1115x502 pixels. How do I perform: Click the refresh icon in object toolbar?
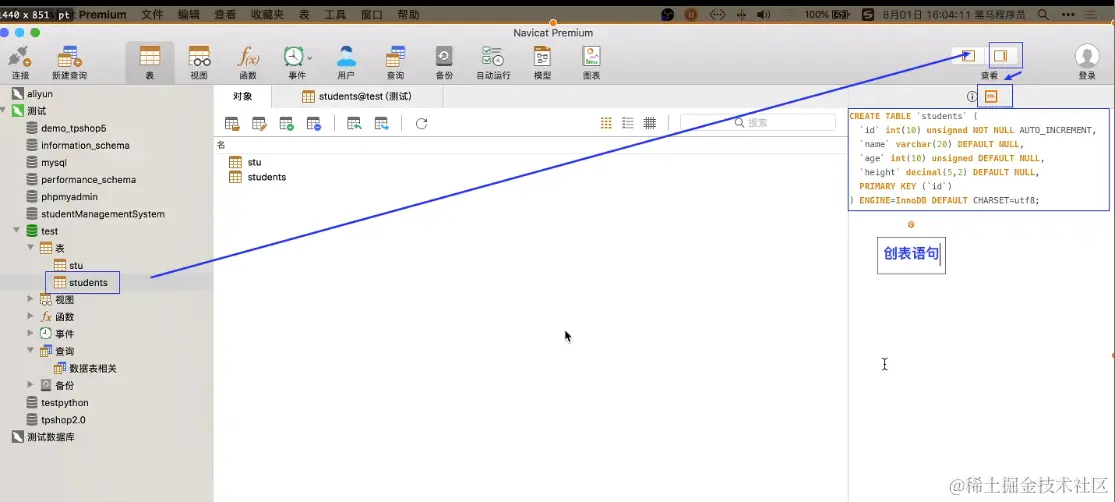tap(421, 124)
